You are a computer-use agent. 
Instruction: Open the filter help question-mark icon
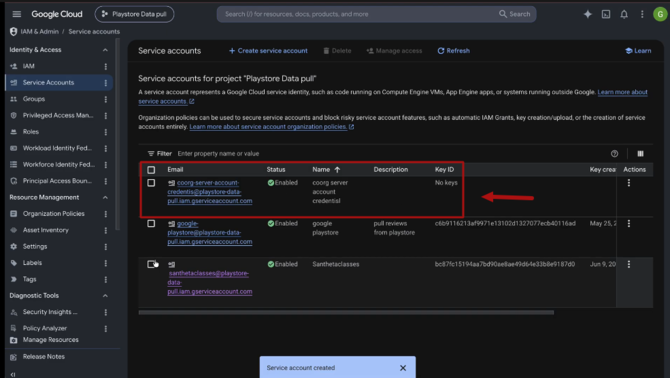tap(614, 154)
